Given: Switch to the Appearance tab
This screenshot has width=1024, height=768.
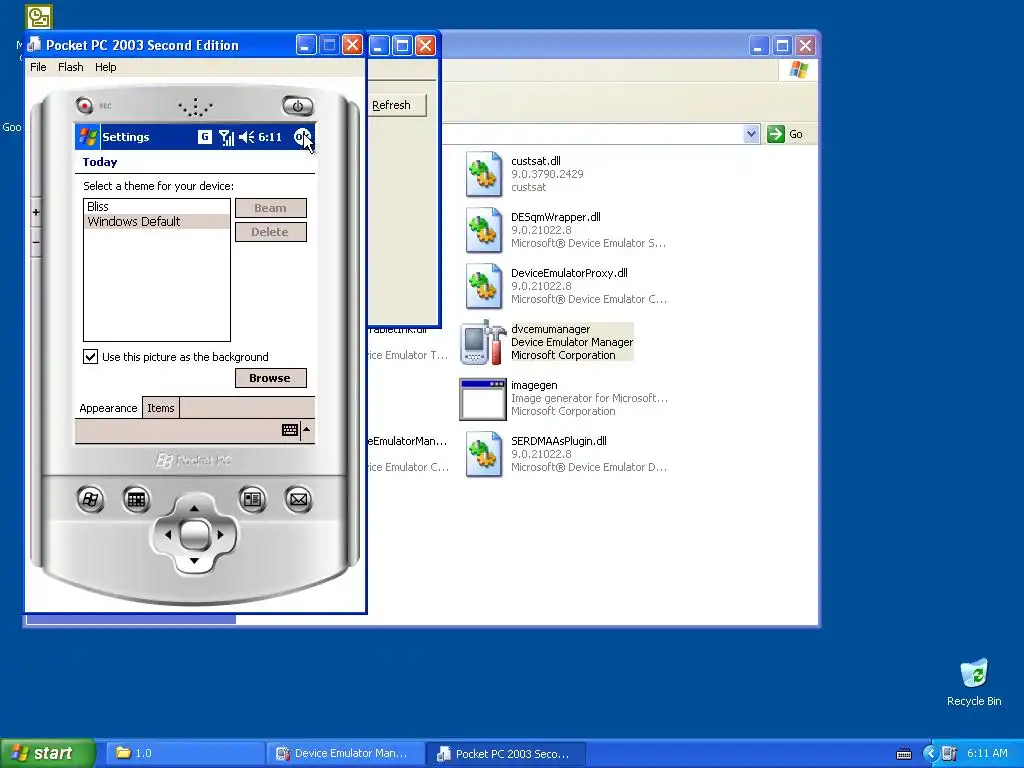Looking at the screenshot, I should pyautogui.click(x=108, y=408).
